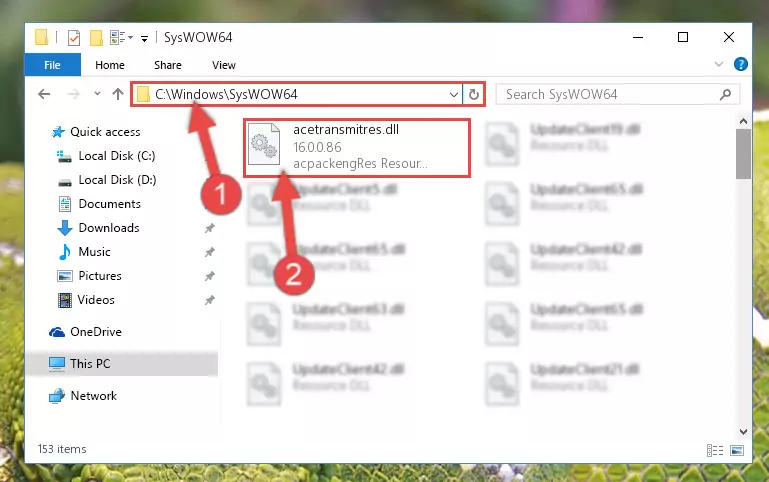Open Documents in the sidebar
This screenshot has width=769, height=482.
click(x=109, y=203)
